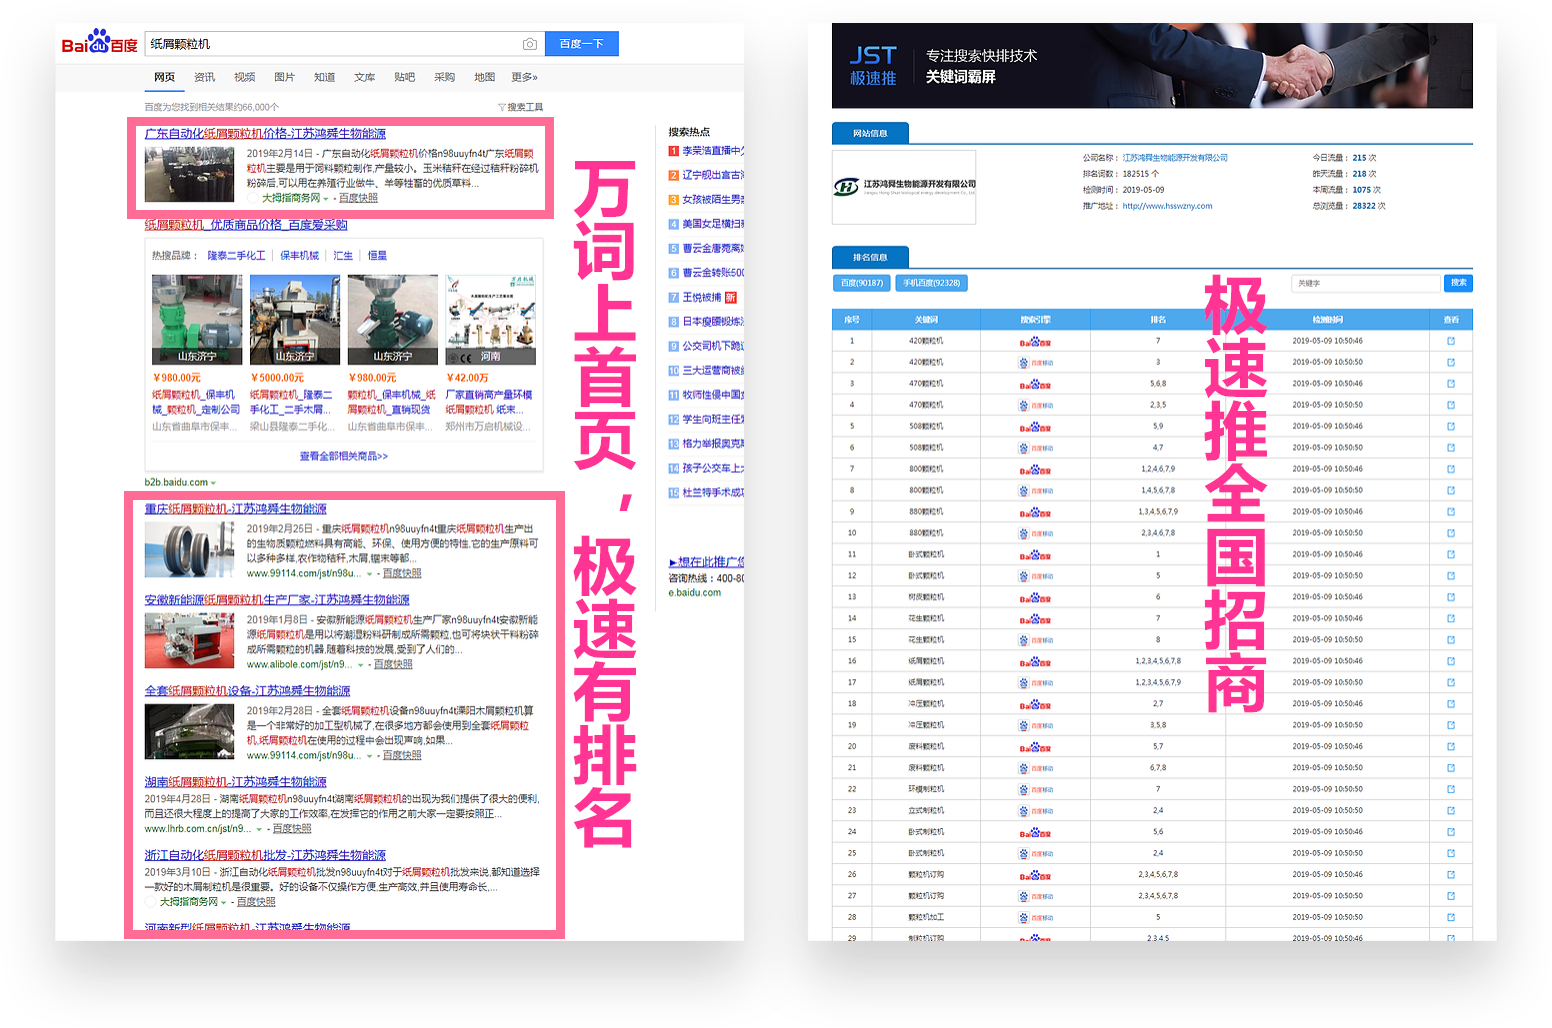1552x1028 pixels.
Task: Click the 江苏鸿舜生物能源 company logo image
Action: tap(904, 187)
